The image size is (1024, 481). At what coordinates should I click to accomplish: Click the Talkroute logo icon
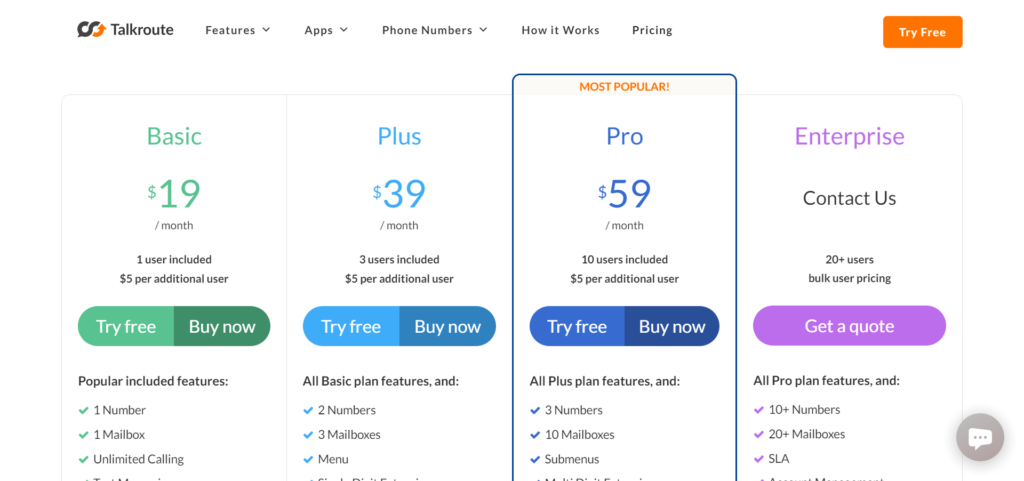click(91, 30)
